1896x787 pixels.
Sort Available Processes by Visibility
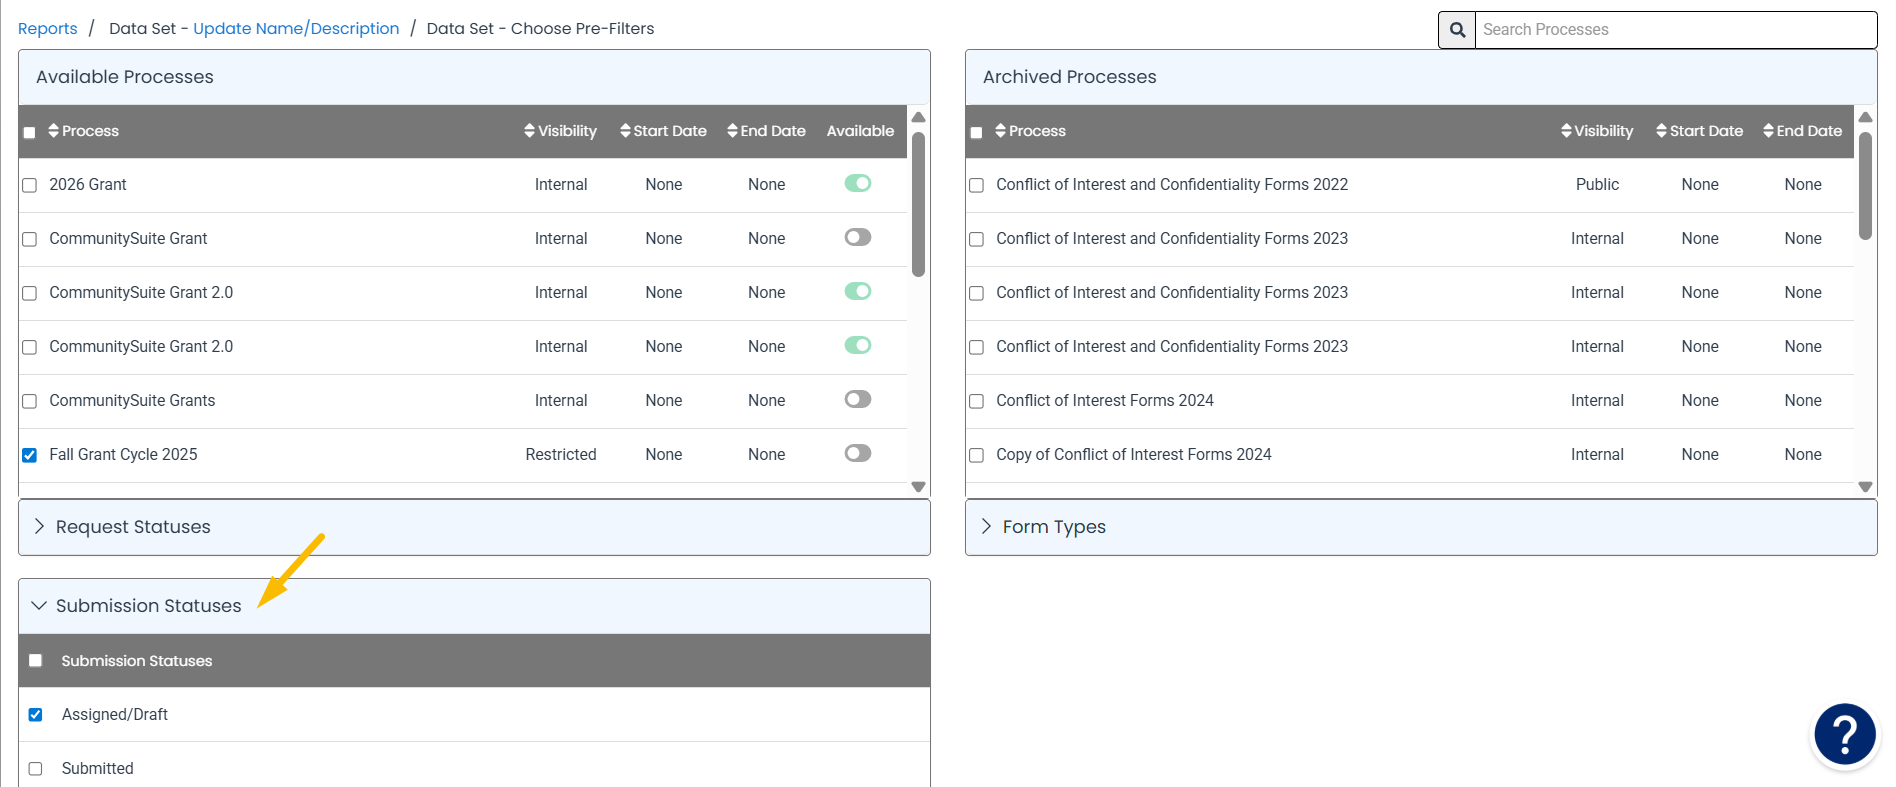point(560,131)
